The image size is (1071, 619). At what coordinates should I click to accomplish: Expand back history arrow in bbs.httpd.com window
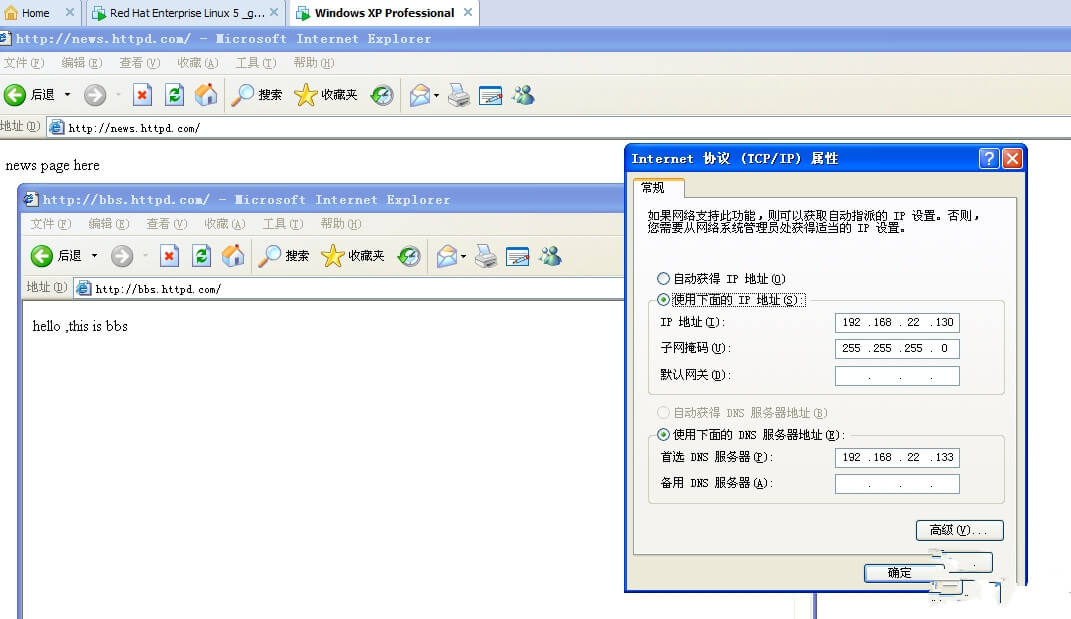(x=95, y=256)
